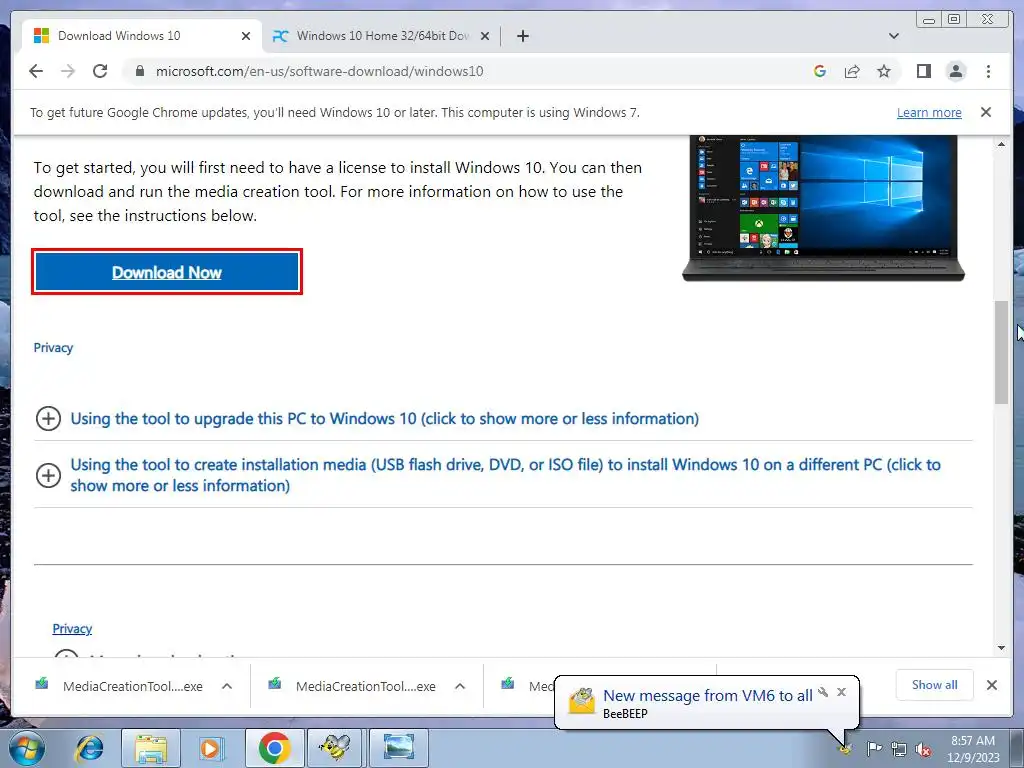Image resolution: width=1024 pixels, height=768 pixels.
Task: Click the page vertical scrollbar thumb
Action: tap(1001, 353)
